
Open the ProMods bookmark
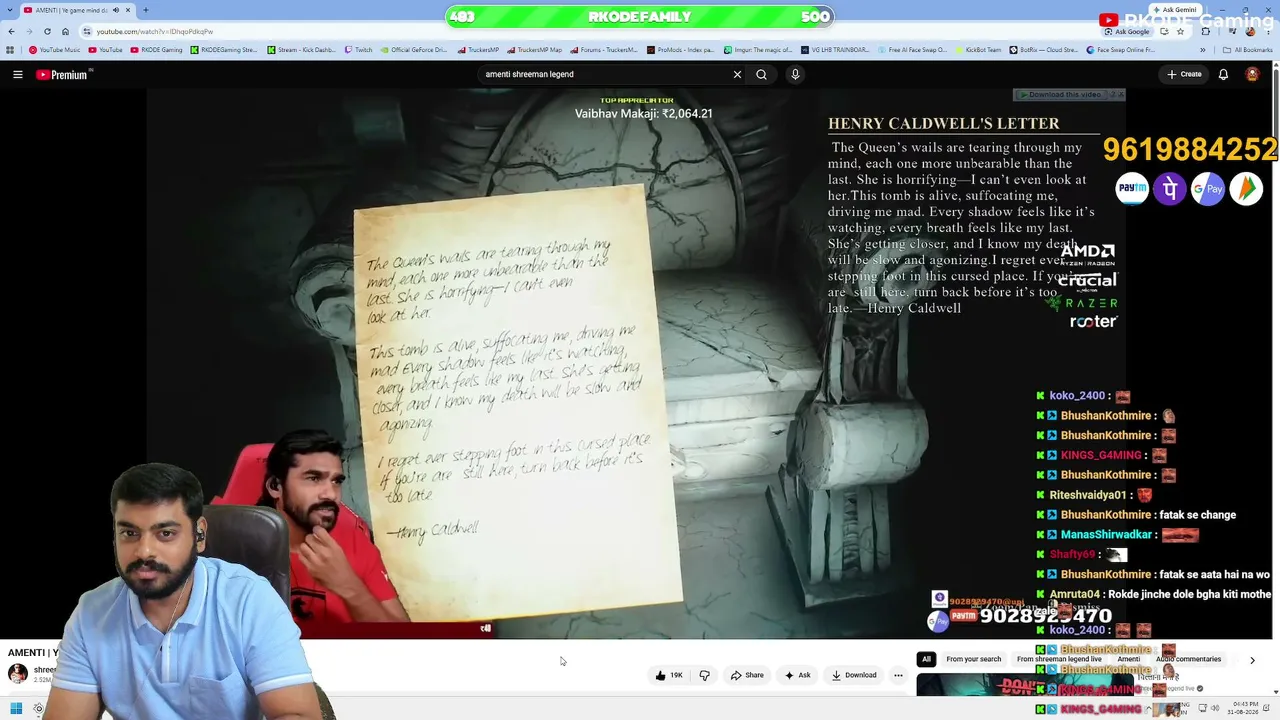pos(680,50)
